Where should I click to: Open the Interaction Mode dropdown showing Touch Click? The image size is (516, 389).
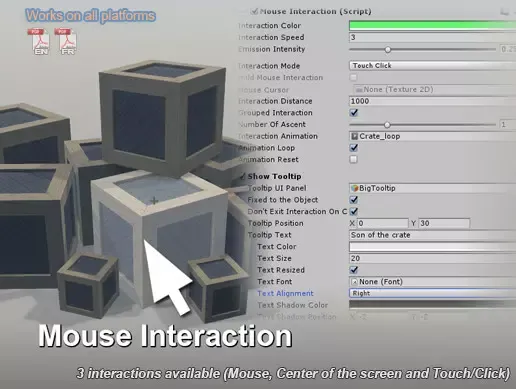tap(433, 66)
